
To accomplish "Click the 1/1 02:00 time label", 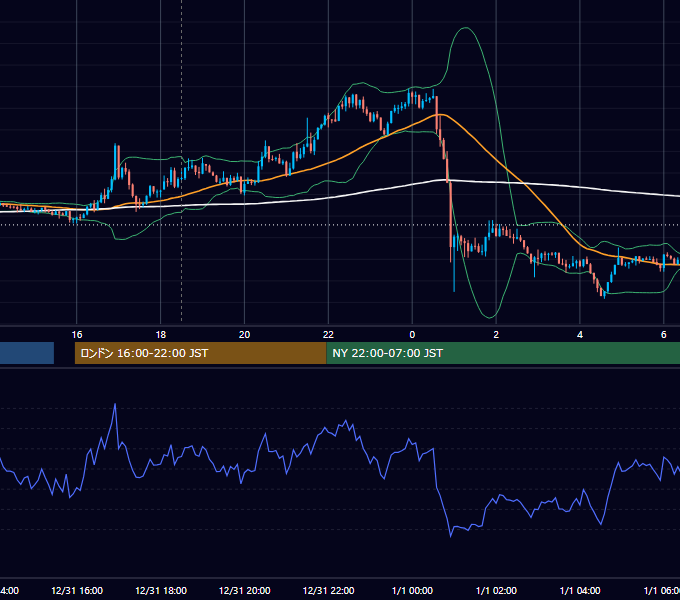I will (496, 590).
